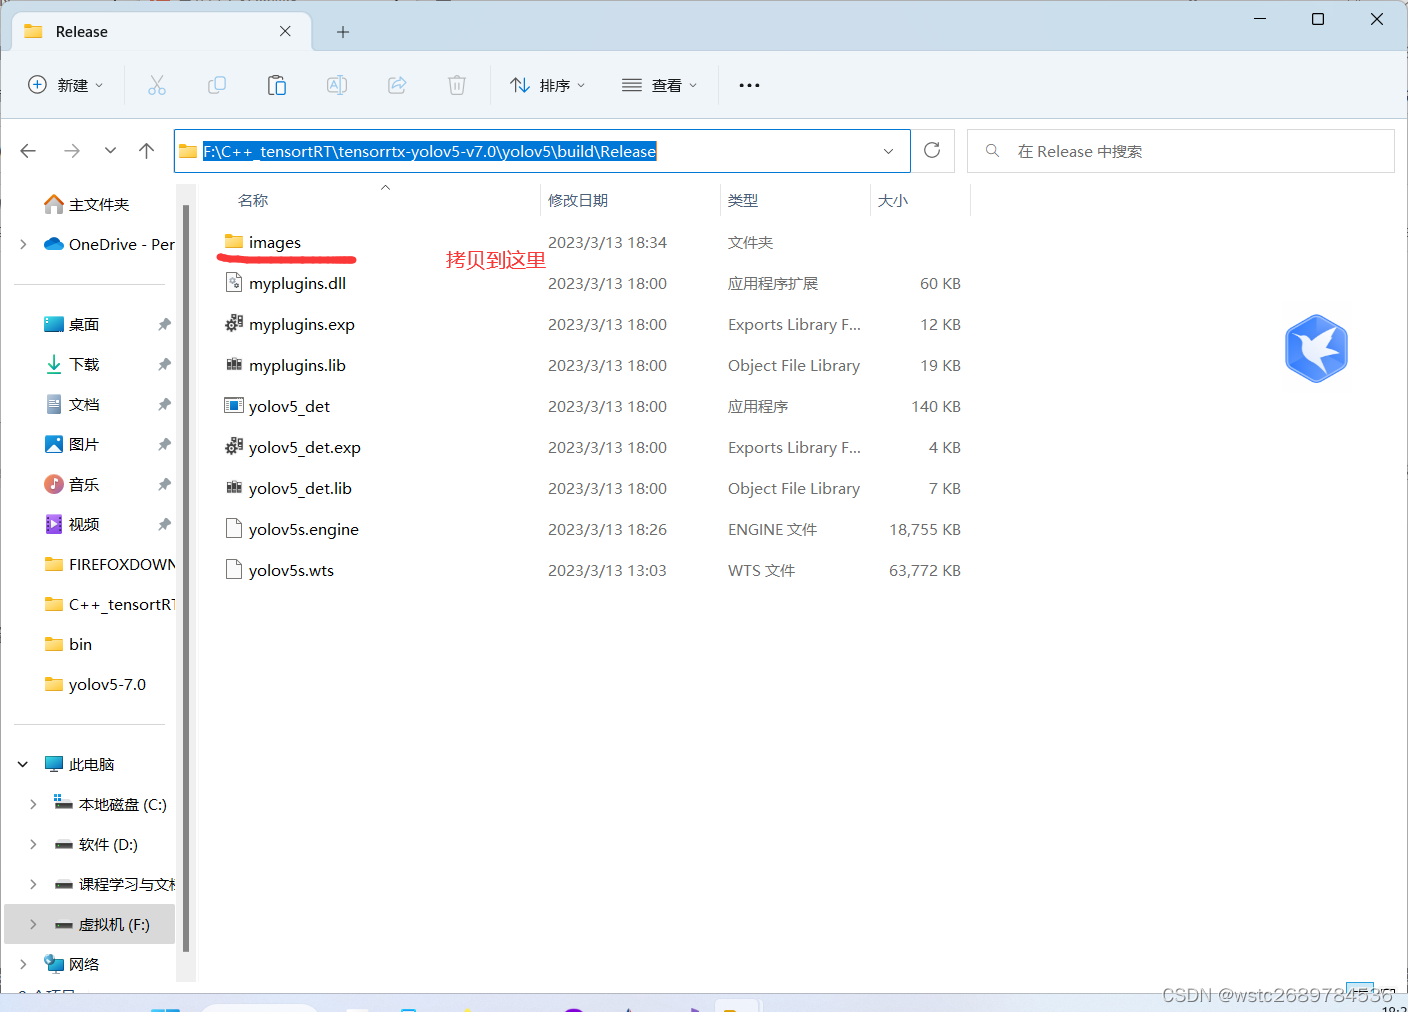Expand 本地磁盘 (C:) tree node

(33, 804)
